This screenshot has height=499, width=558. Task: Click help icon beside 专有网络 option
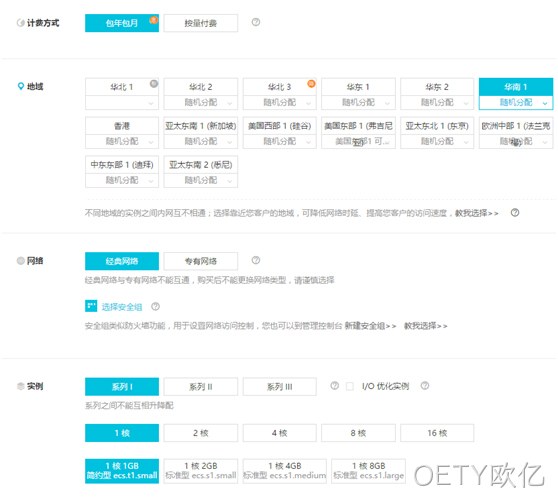[256, 260]
